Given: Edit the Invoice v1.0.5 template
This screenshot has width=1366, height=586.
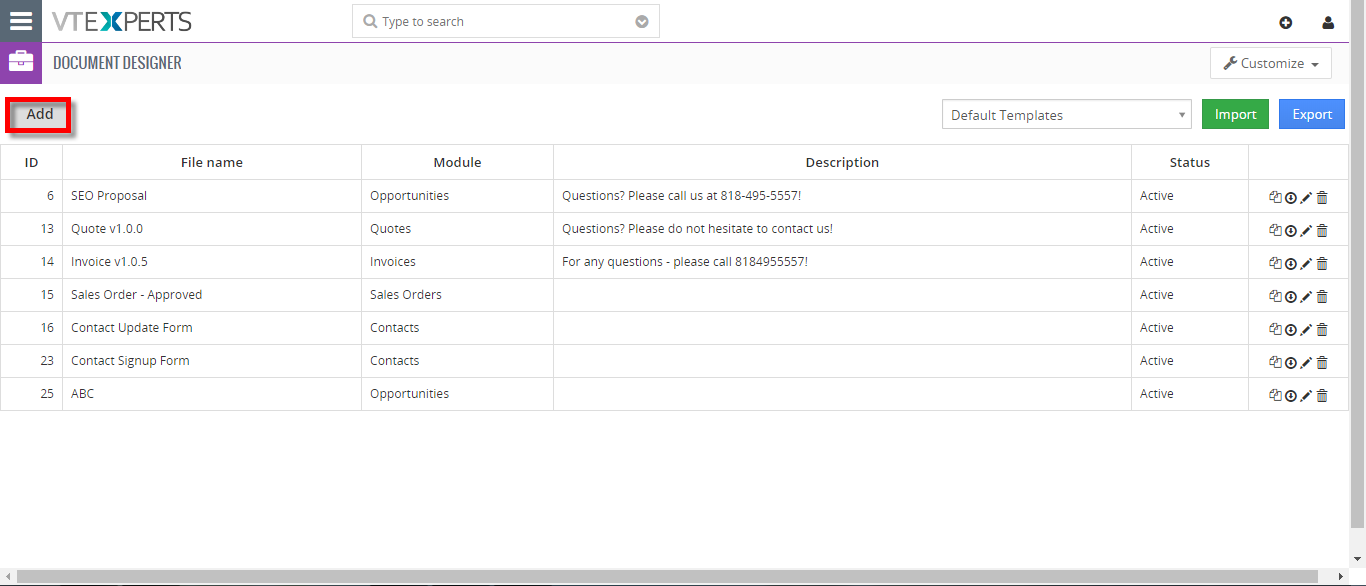Looking at the screenshot, I should click(x=1306, y=264).
